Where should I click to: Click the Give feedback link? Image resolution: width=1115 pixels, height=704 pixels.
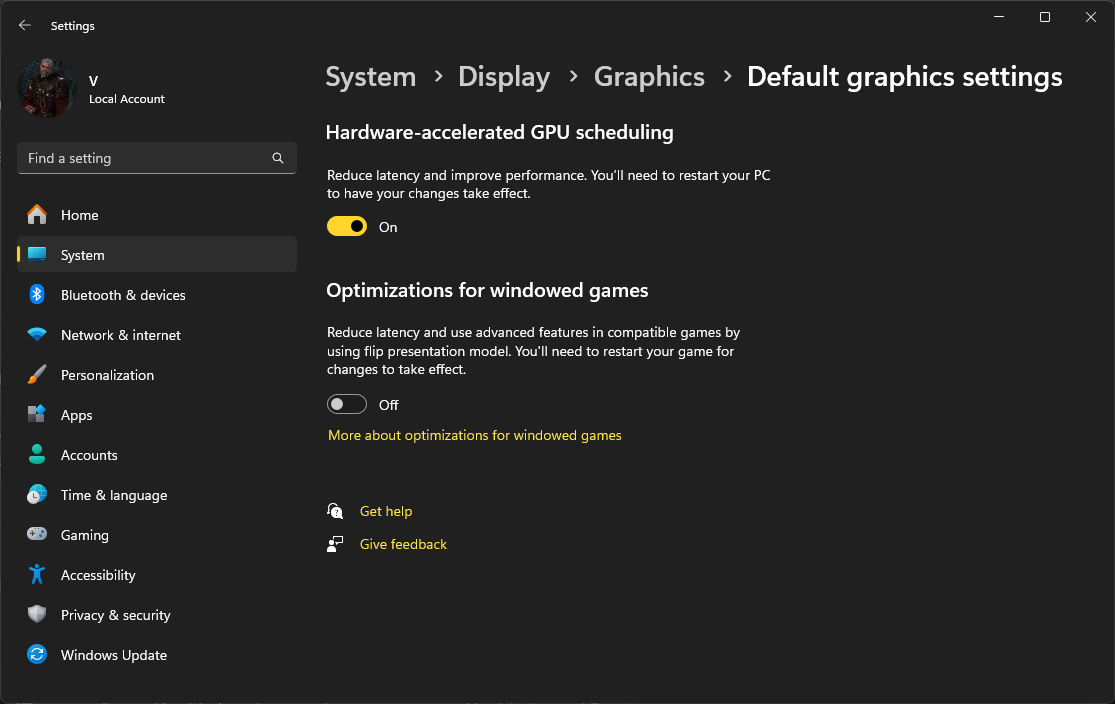coord(403,544)
